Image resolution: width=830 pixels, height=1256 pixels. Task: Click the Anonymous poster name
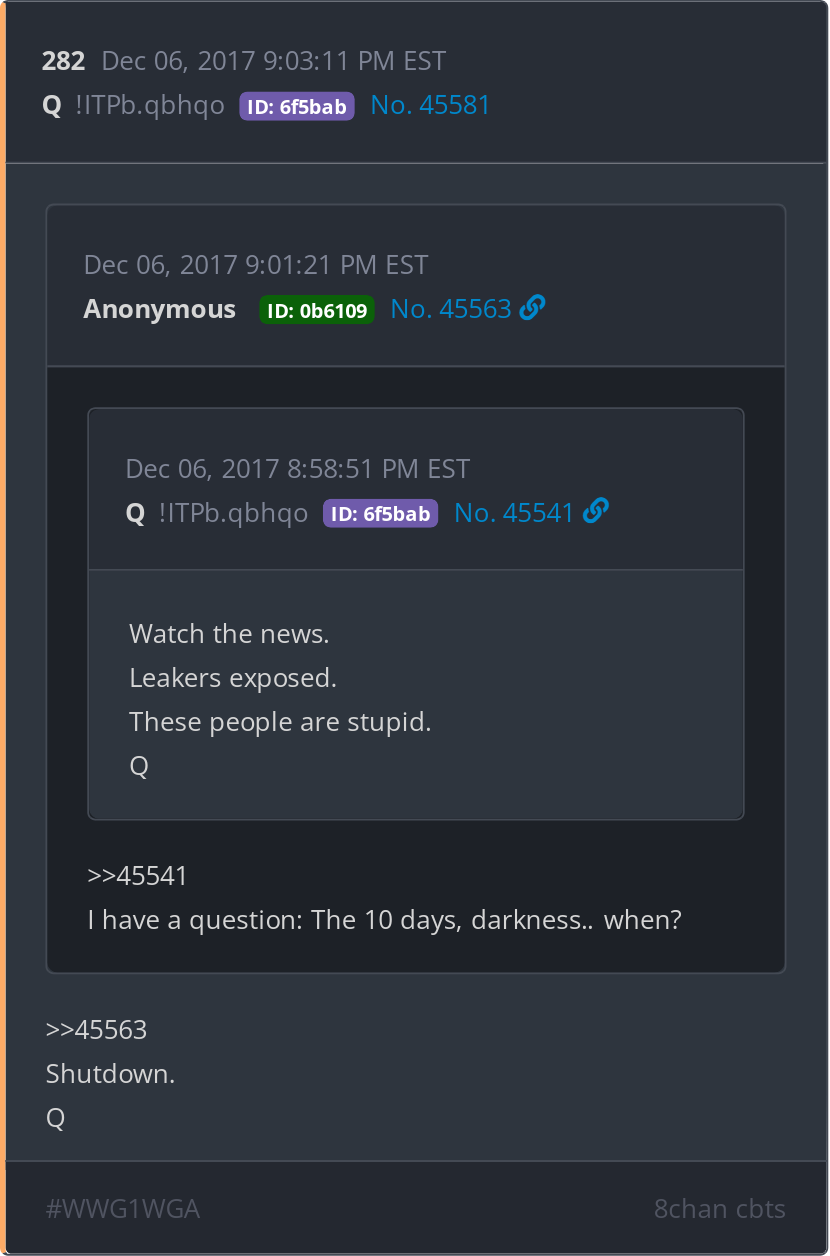160,309
